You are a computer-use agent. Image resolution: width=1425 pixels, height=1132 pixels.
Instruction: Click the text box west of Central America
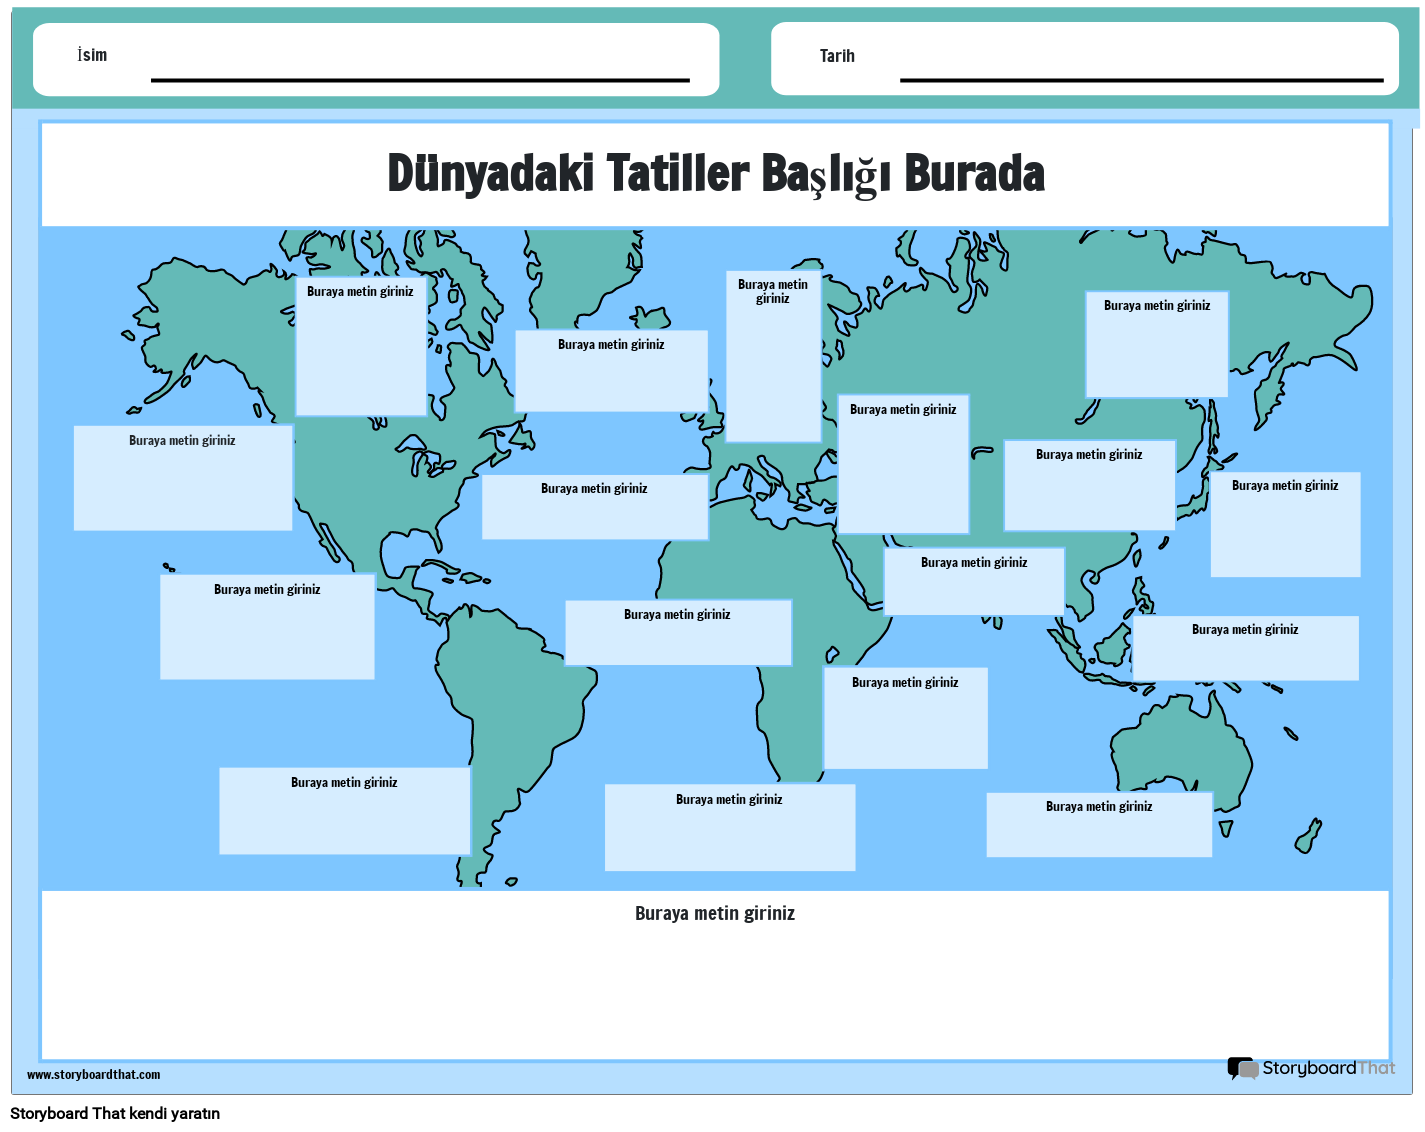click(267, 627)
